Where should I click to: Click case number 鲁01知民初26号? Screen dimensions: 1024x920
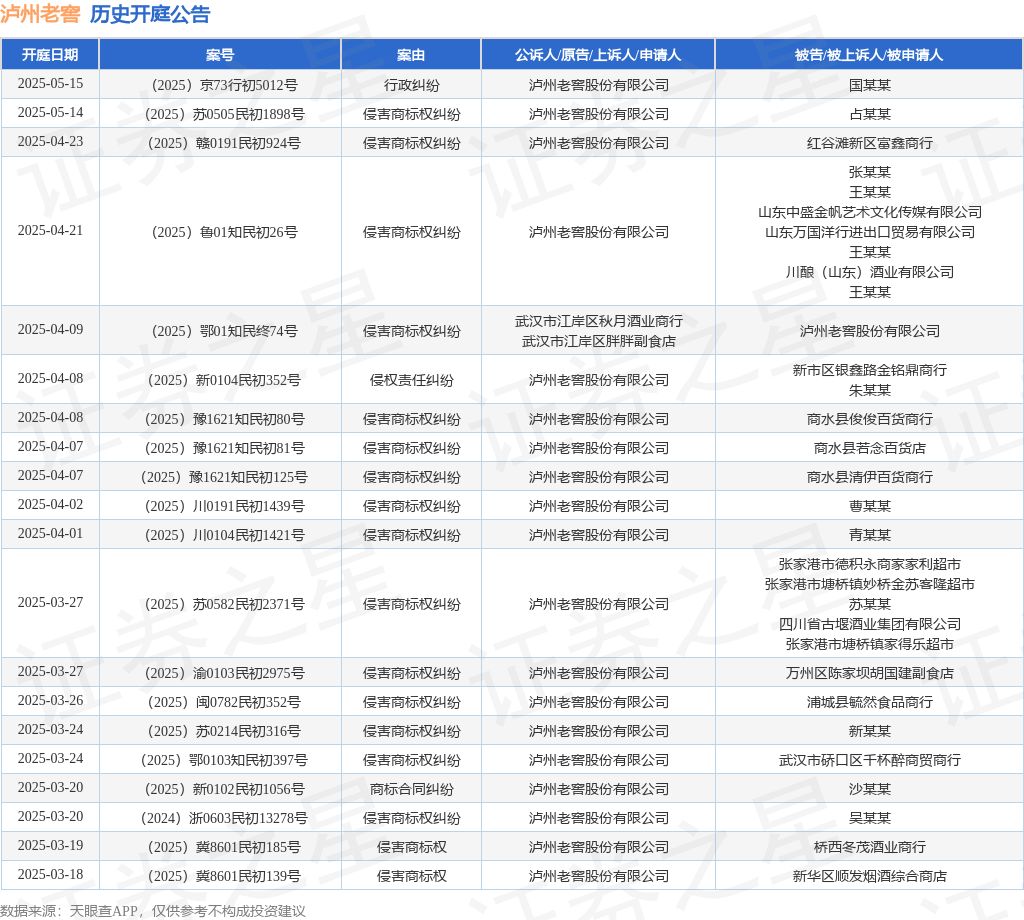pos(224,232)
